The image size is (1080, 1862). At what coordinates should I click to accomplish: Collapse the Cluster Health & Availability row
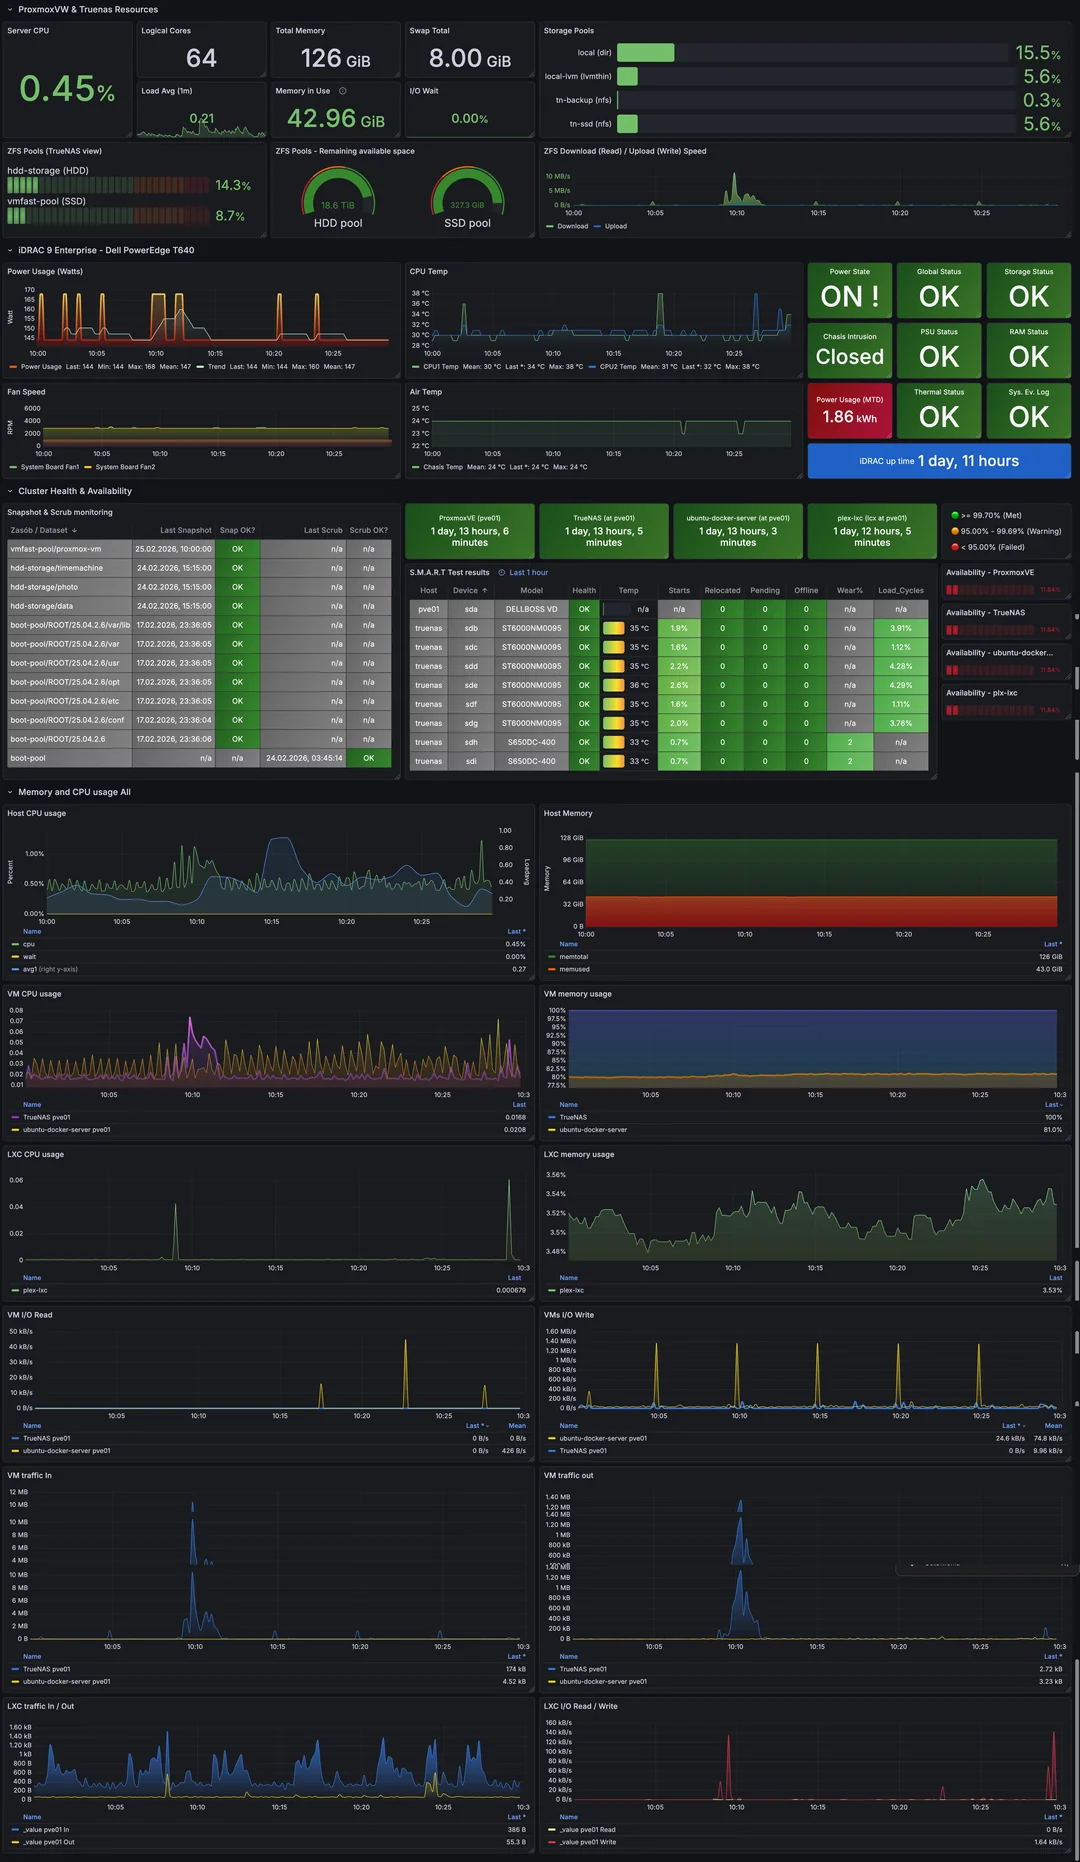(x=10, y=492)
